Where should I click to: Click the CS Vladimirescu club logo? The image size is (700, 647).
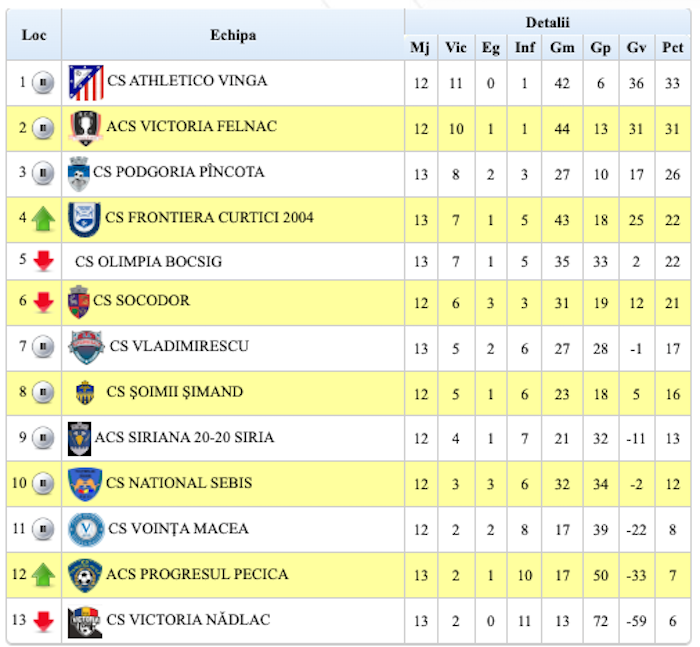coord(86,347)
